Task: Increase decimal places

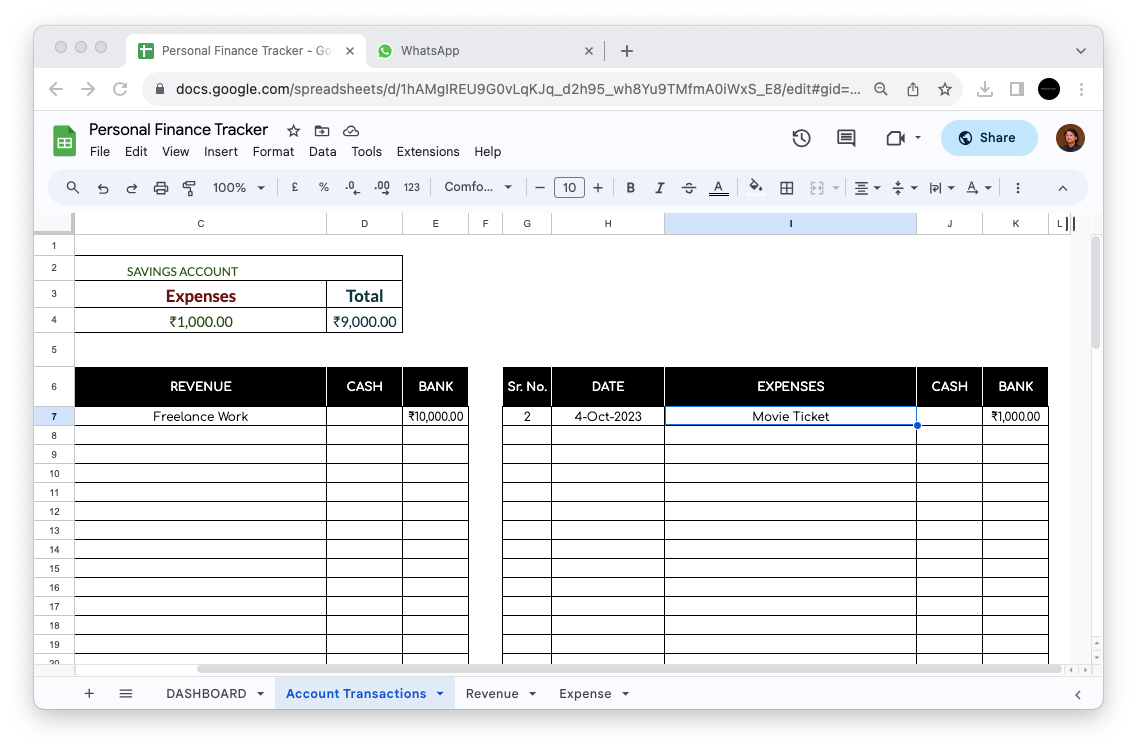Action: pos(381,188)
